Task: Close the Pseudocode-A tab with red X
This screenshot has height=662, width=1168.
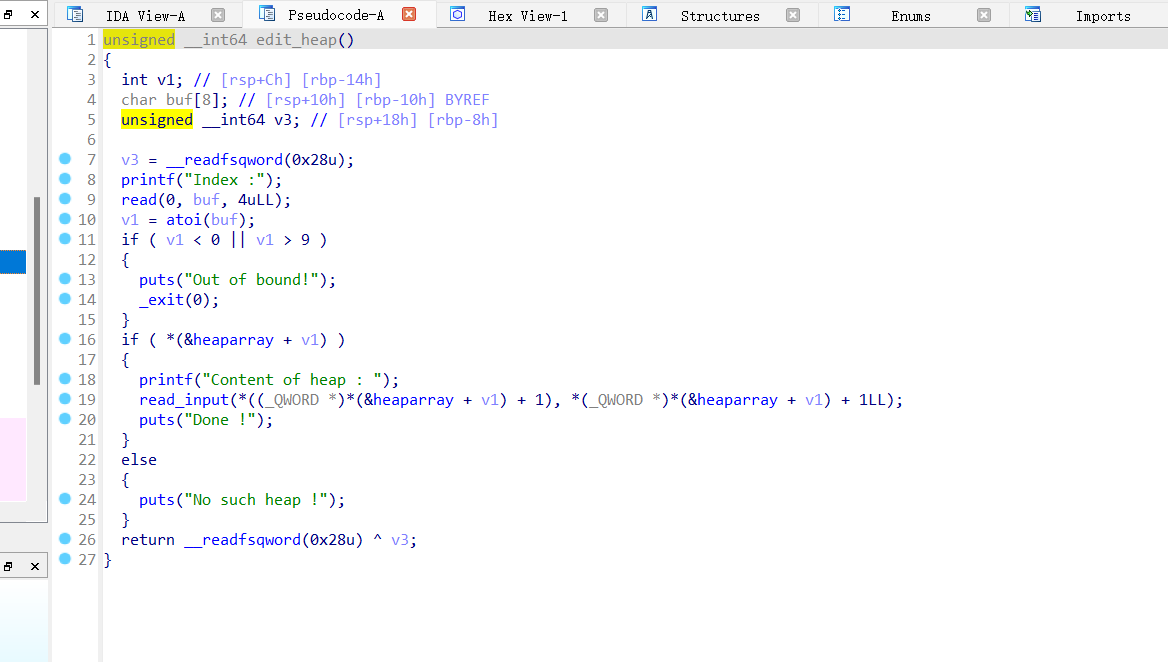Action: 409,14
